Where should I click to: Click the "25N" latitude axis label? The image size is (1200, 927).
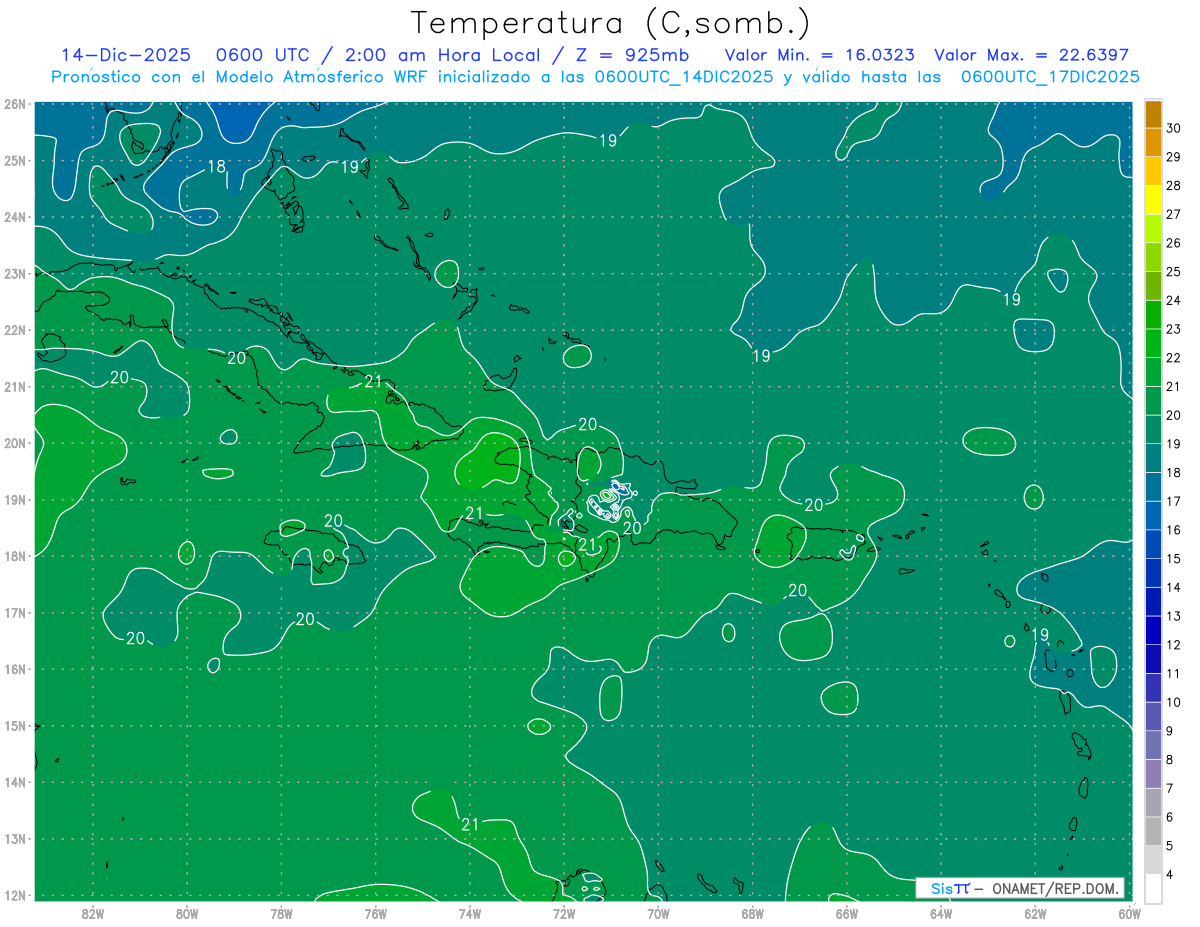(14, 160)
